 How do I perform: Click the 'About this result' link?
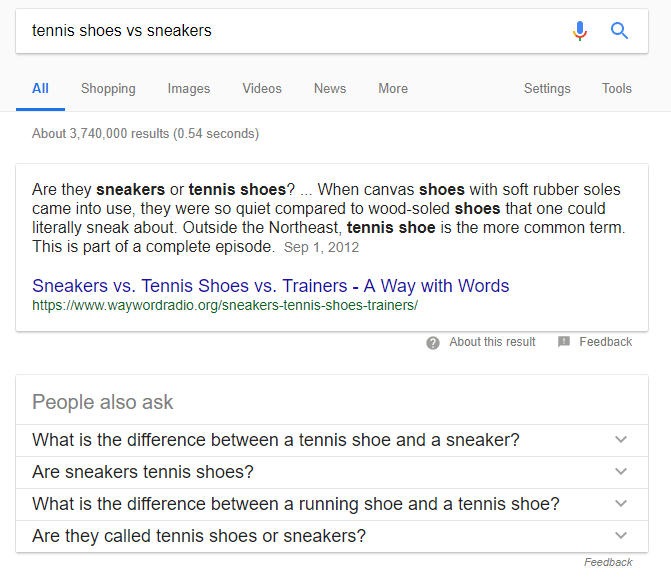click(x=492, y=342)
